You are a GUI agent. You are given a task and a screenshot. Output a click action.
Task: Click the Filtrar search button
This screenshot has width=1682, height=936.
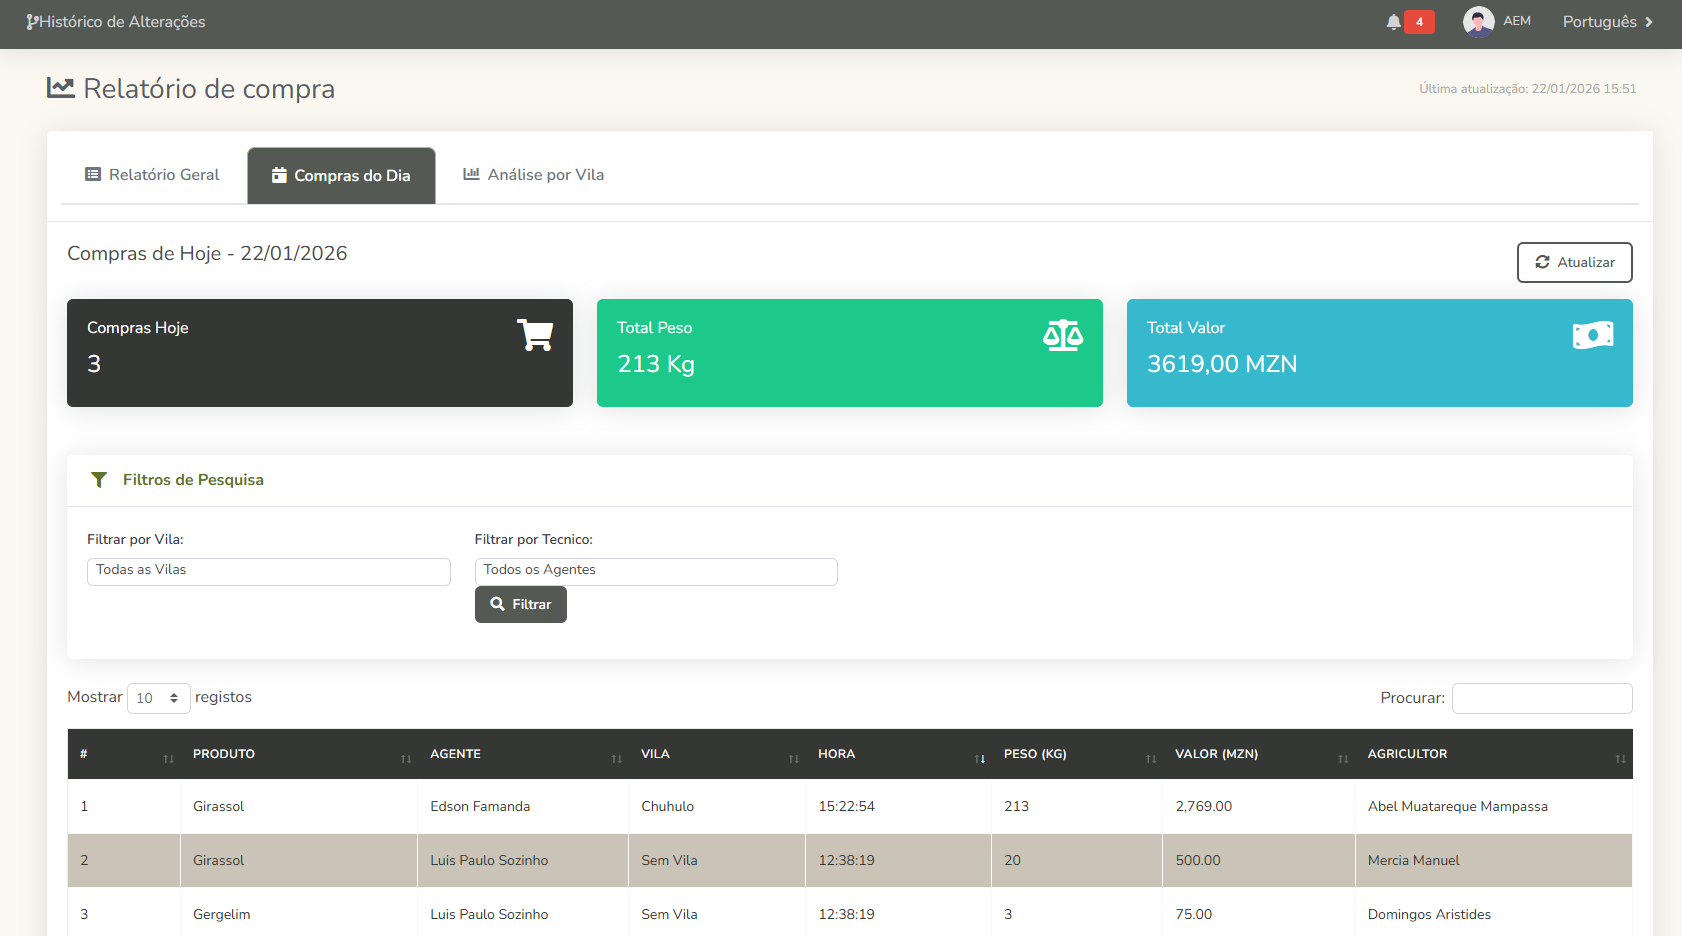point(520,605)
